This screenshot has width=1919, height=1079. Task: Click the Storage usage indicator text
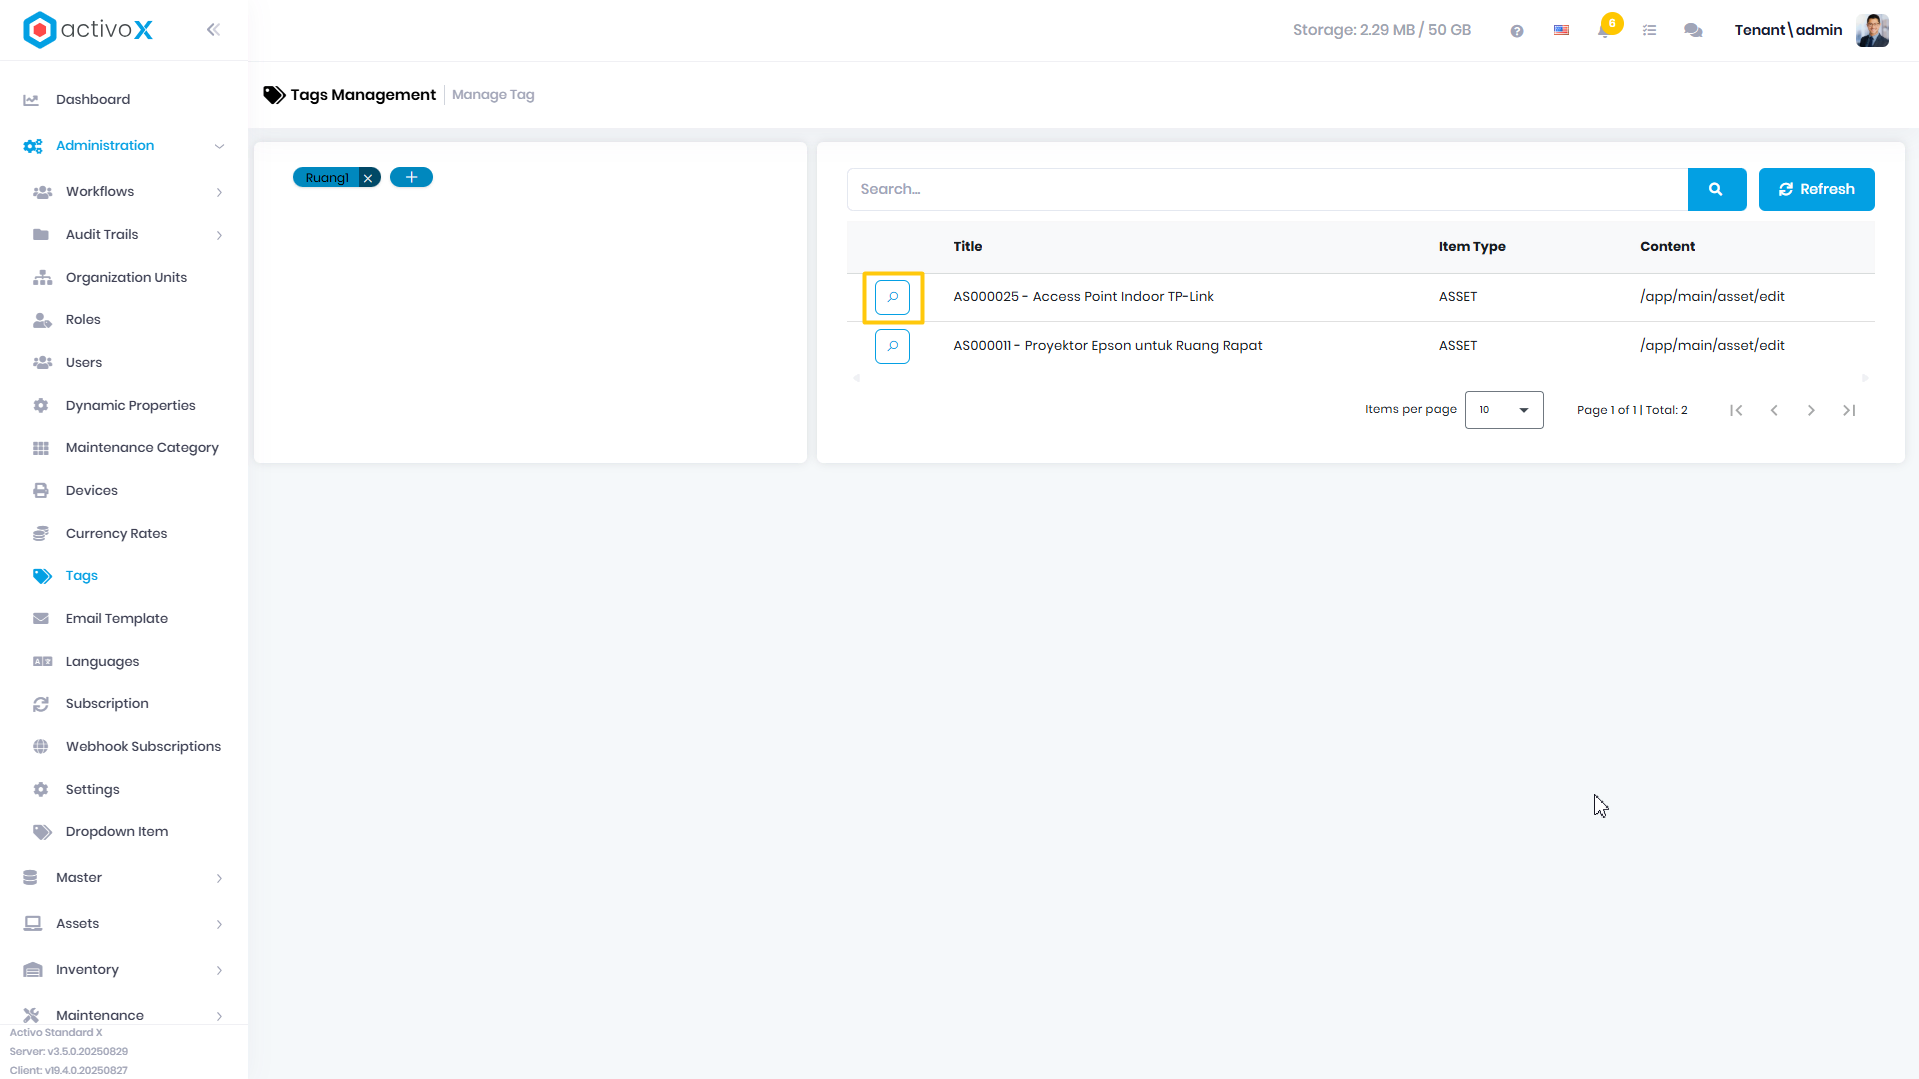click(1381, 30)
